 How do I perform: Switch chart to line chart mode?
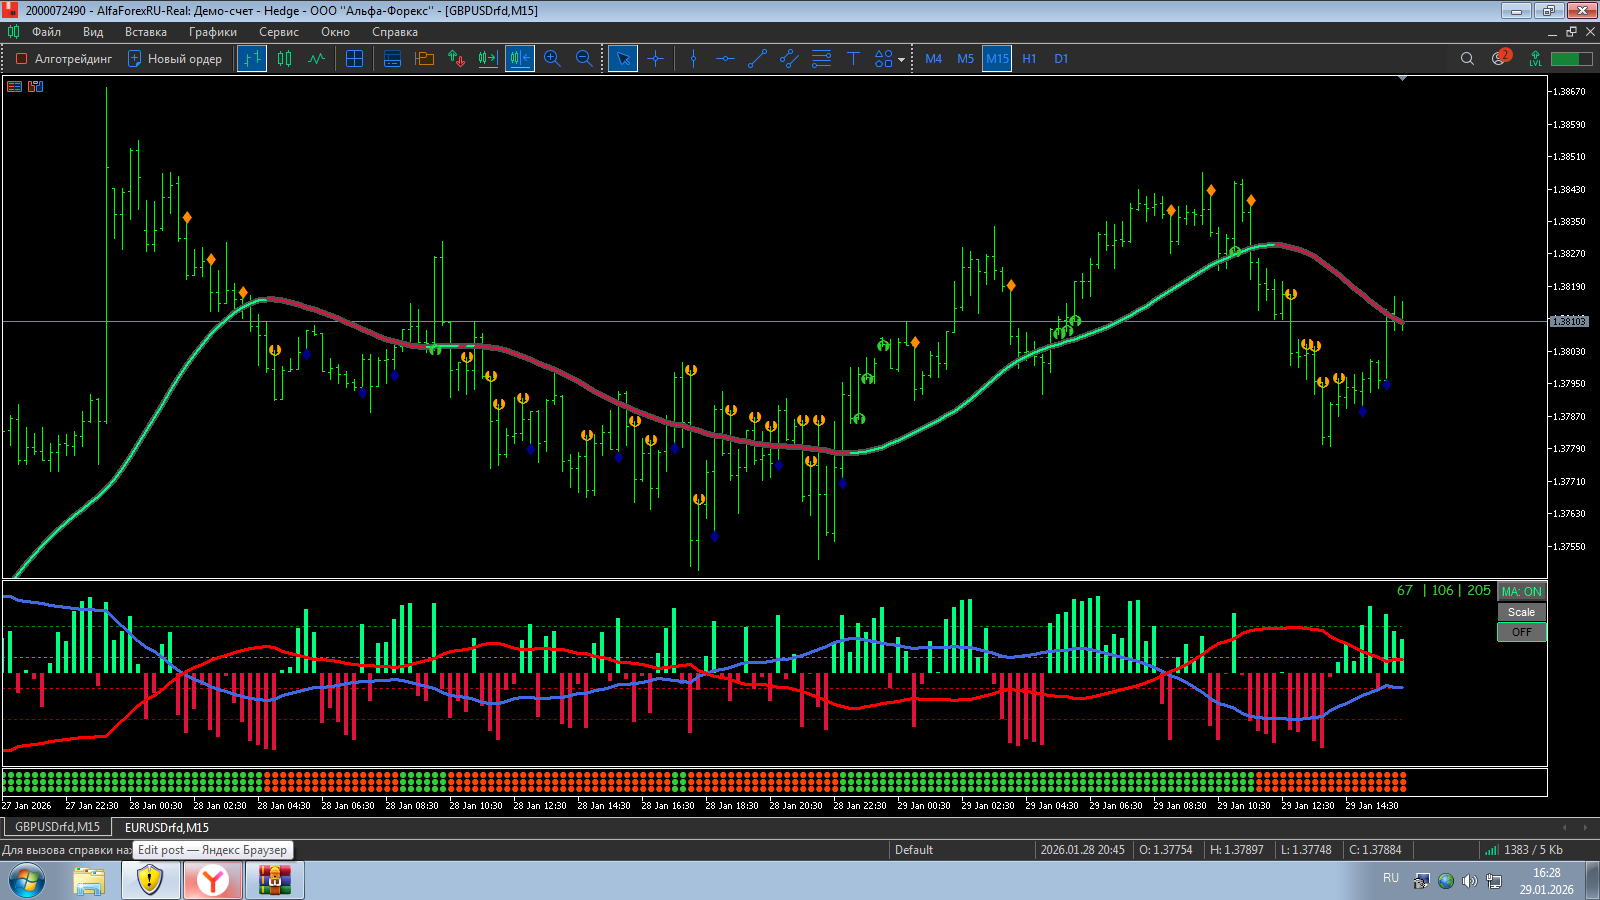point(317,59)
